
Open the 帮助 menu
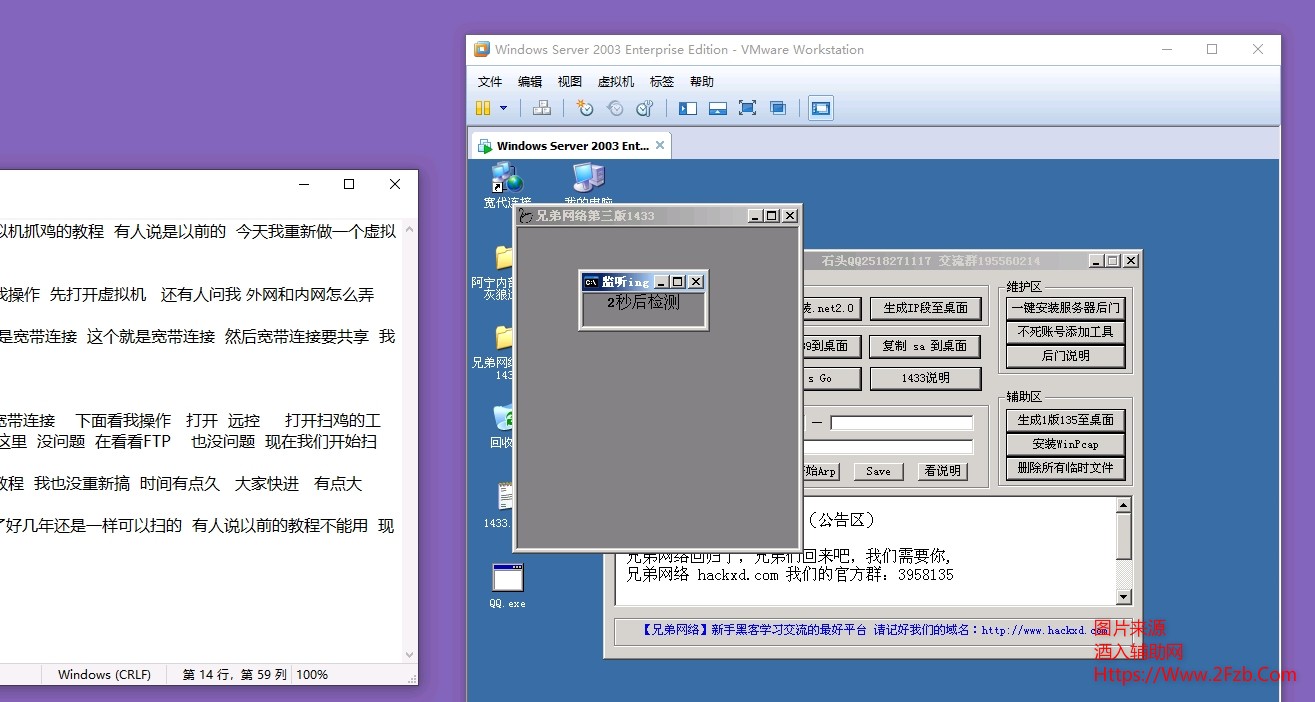pos(702,82)
